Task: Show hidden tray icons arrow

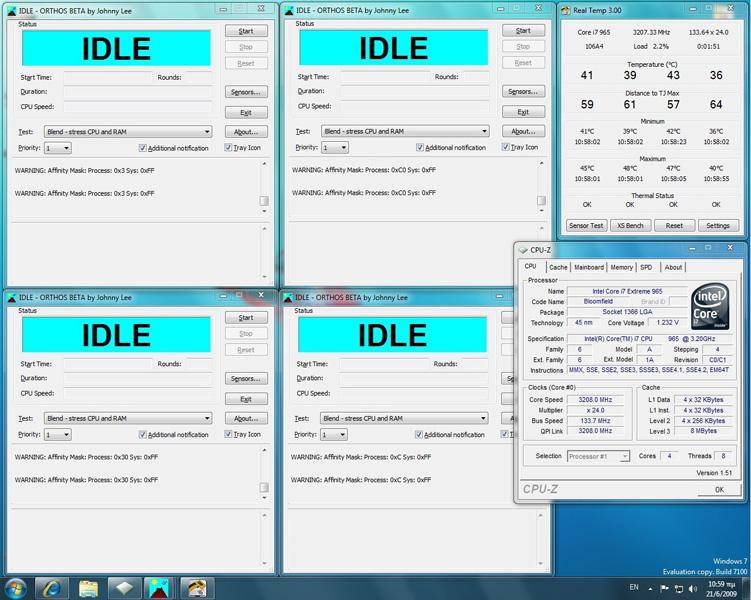Action: point(650,589)
